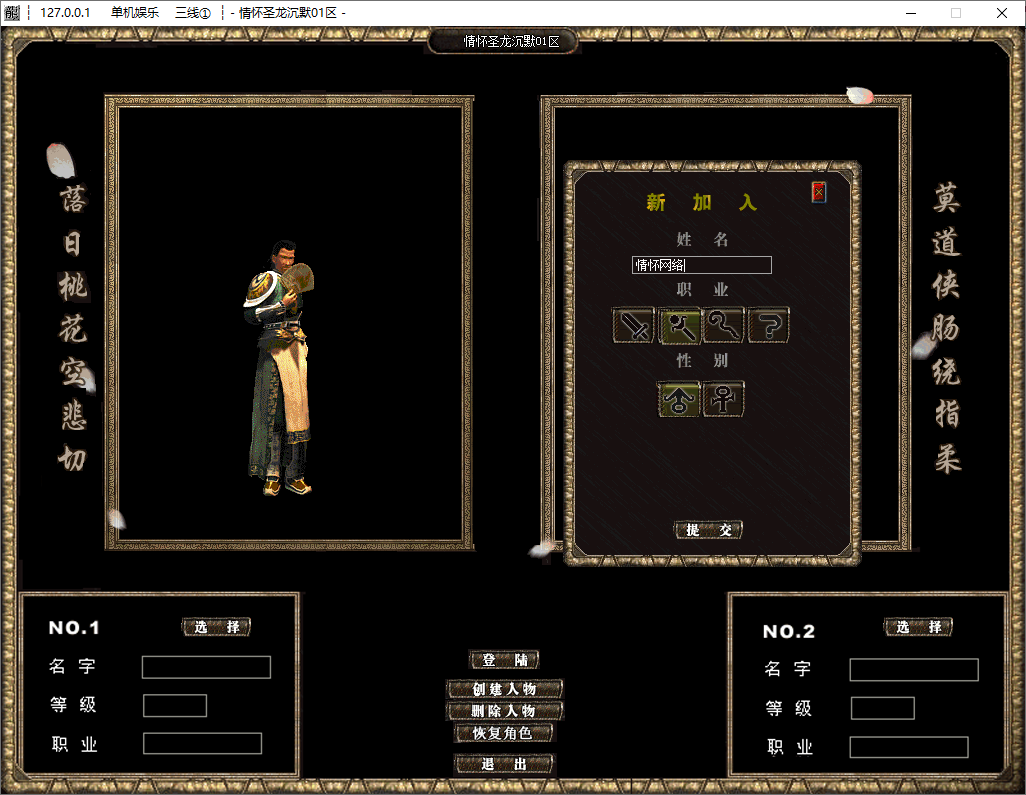This screenshot has height=795, width=1026.
Task: Click 单机娱乐 in the title bar
Action: pyautogui.click(x=135, y=12)
